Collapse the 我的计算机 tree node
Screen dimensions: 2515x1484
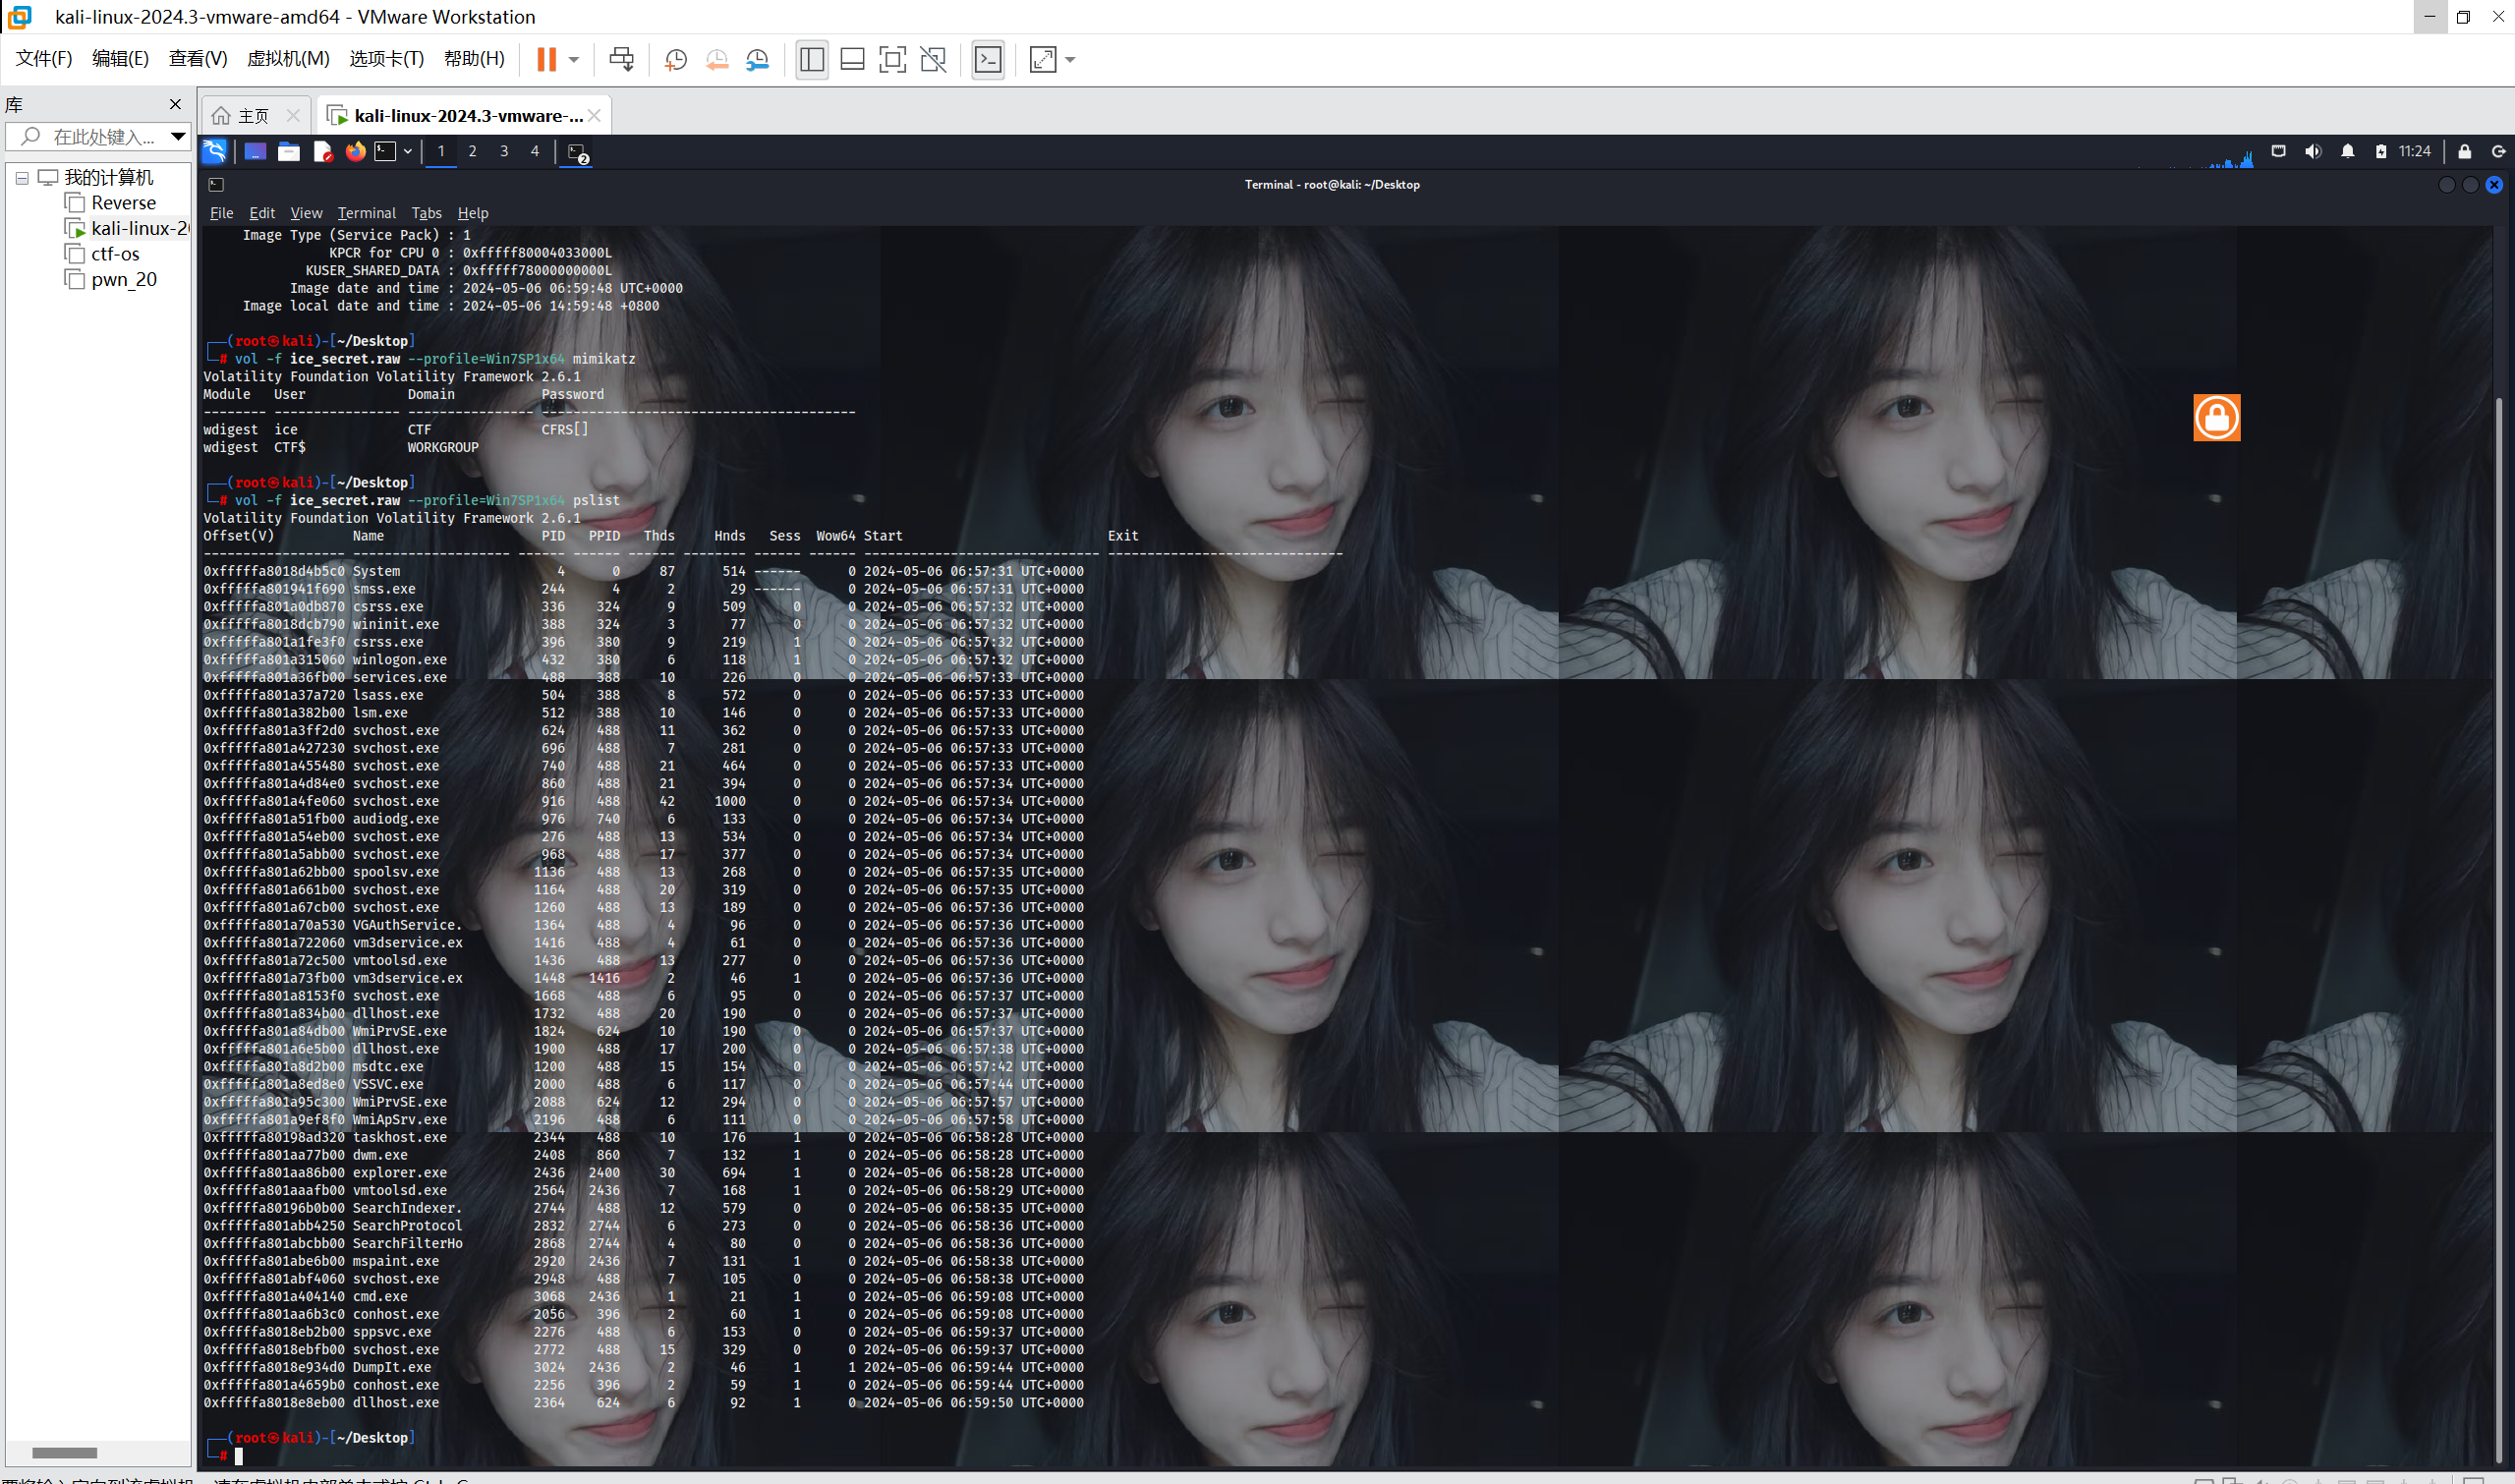tap(22, 178)
